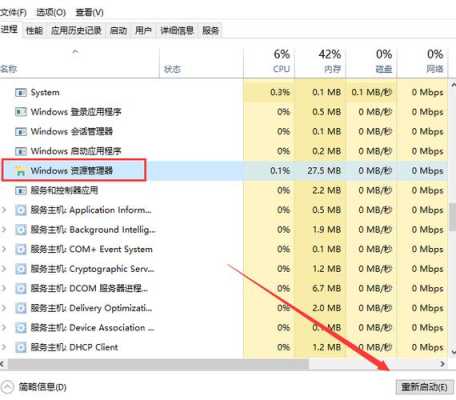Open the 文件(F) menu
Image resolution: width=456 pixels, height=400 pixels.
click(x=13, y=12)
